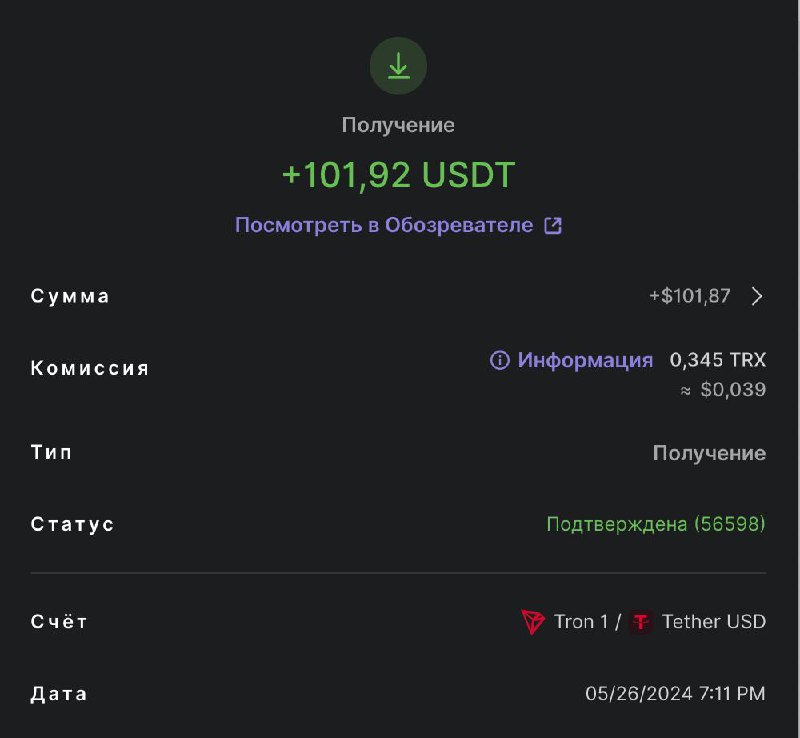The image size is (800, 738).
Task: Click the Получение title under icon
Action: [398, 126]
